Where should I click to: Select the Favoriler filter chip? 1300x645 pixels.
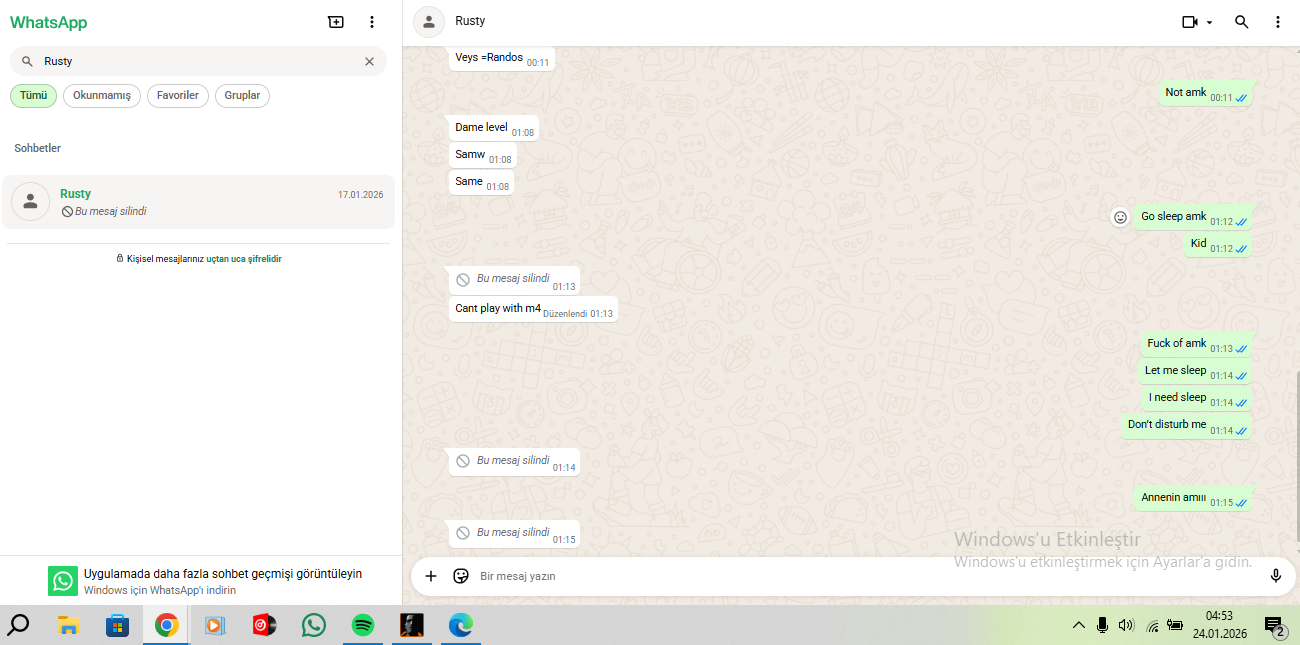(x=178, y=96)
